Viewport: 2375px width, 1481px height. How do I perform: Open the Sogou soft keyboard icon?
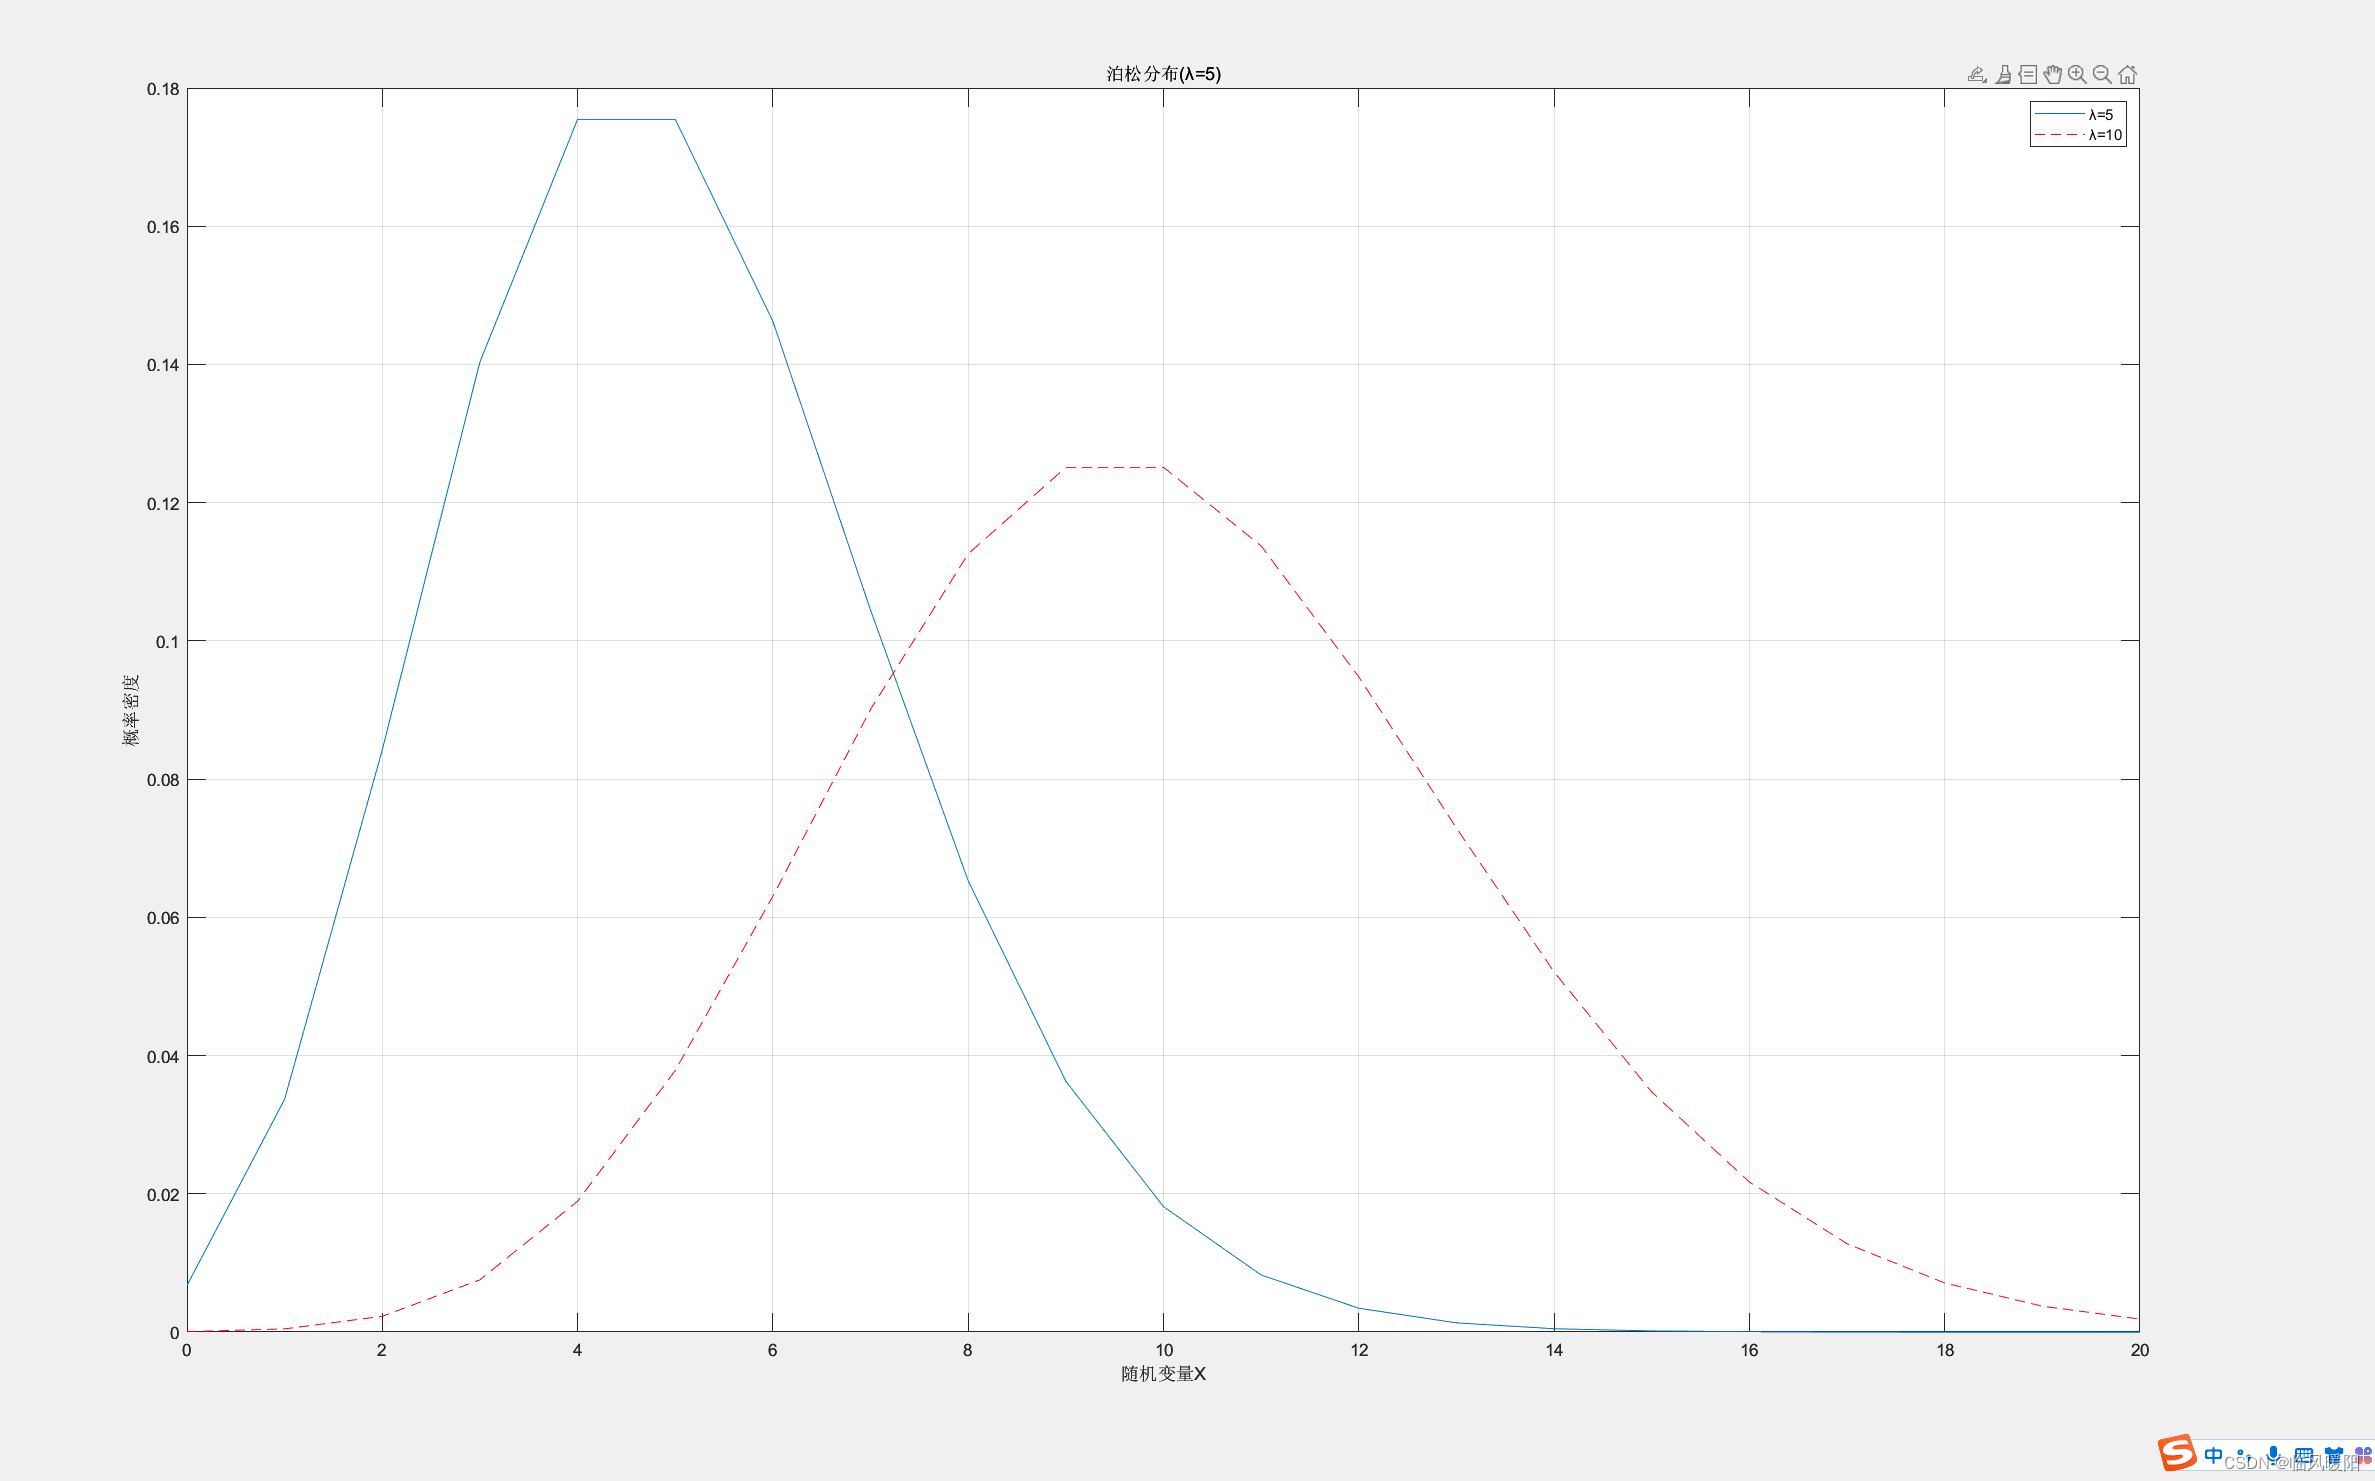pyautogui.click(x=2303, y=1455)
